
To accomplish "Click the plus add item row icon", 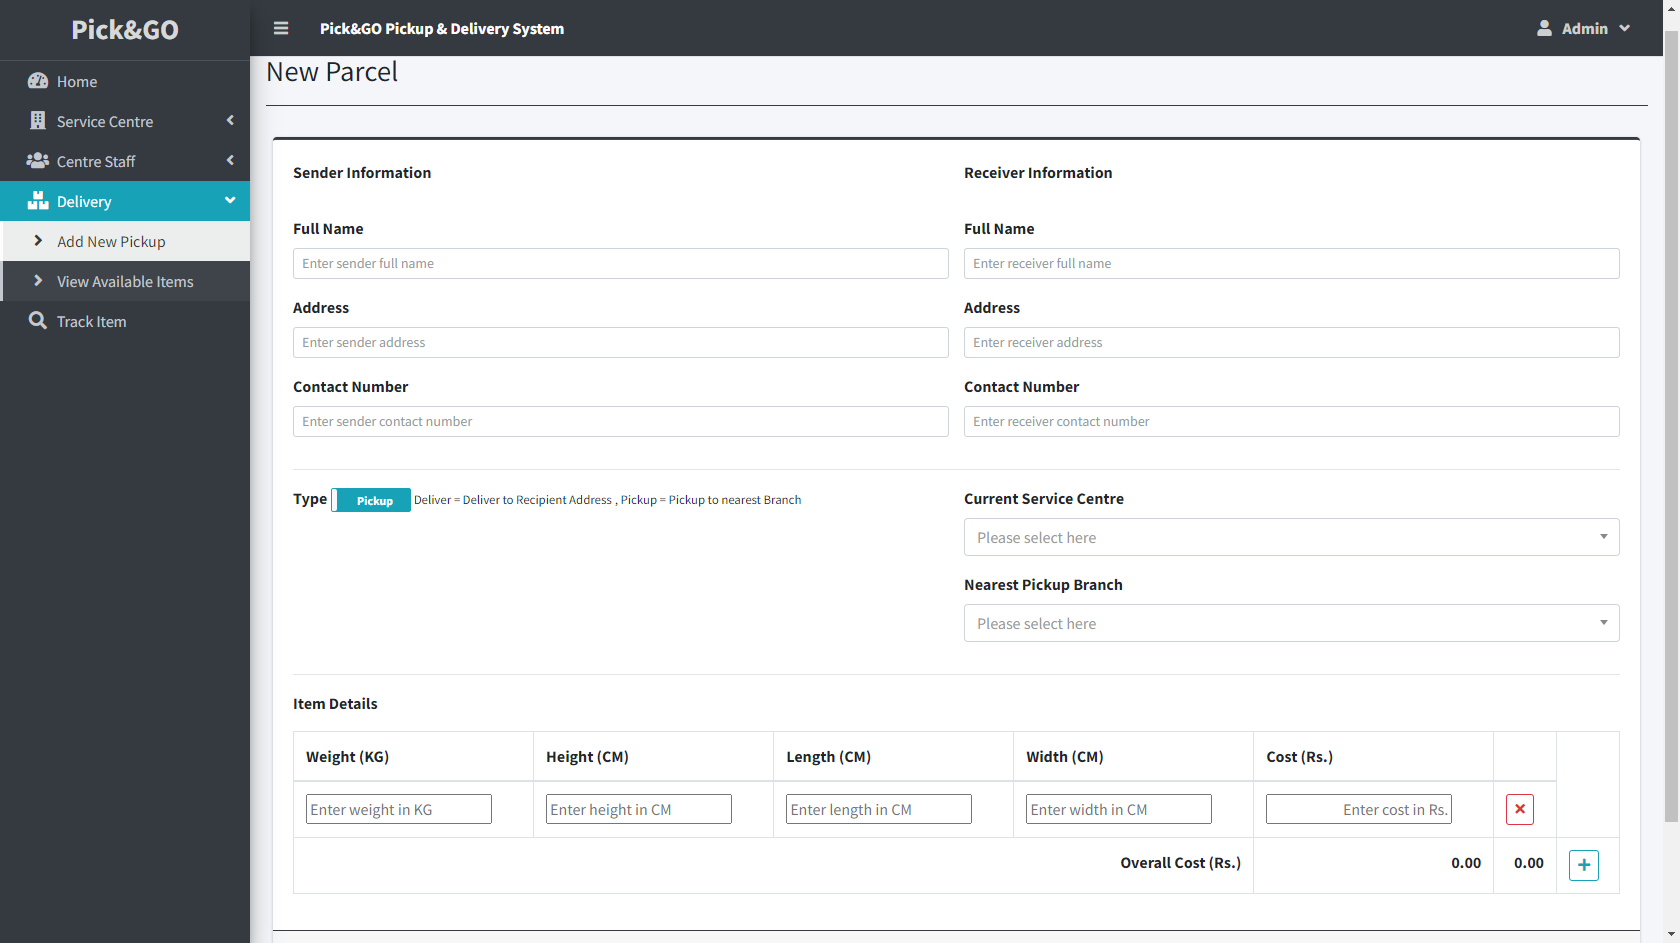I will (1584, 865).
